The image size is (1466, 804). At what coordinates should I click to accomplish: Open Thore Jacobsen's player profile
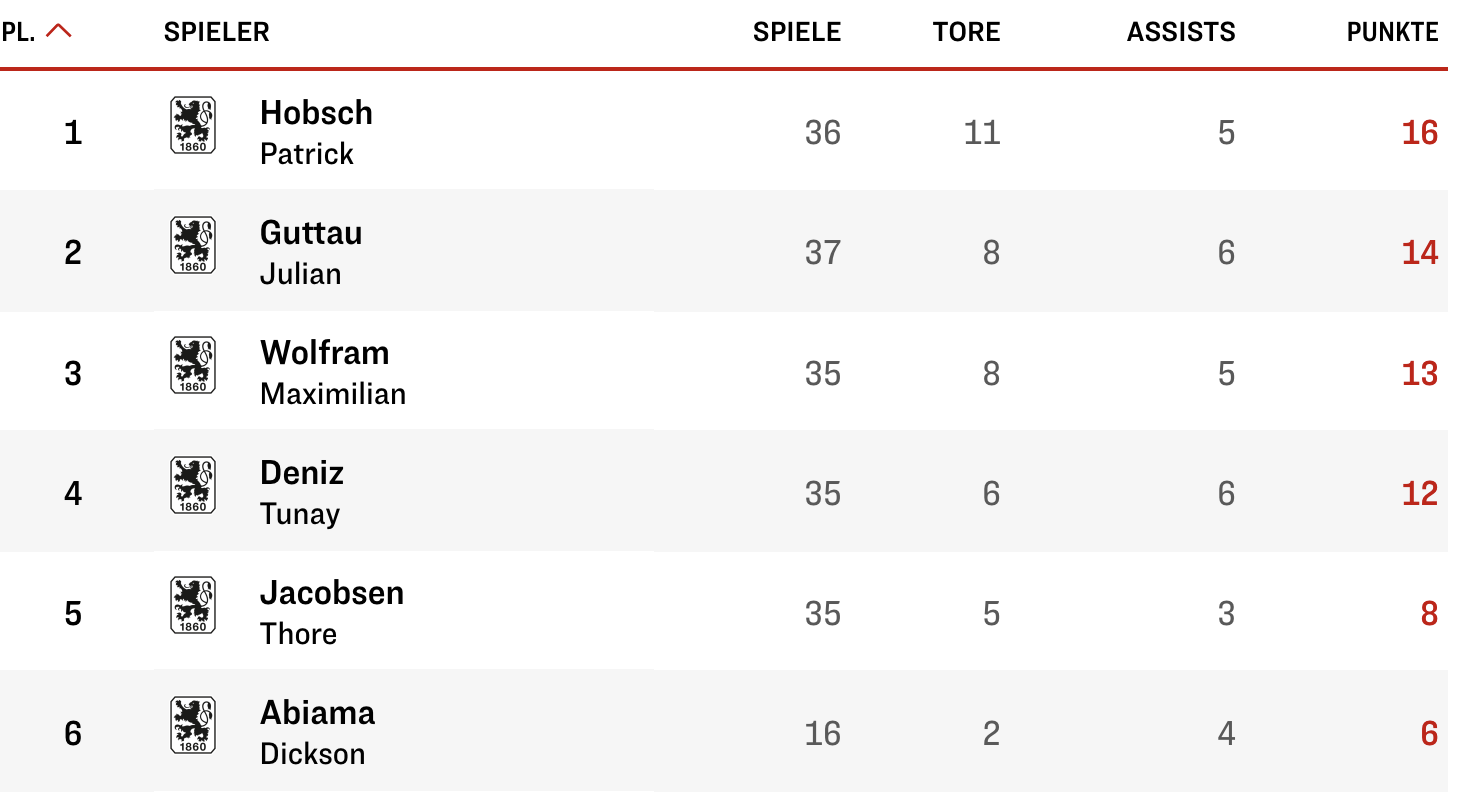tap(331, 612)
